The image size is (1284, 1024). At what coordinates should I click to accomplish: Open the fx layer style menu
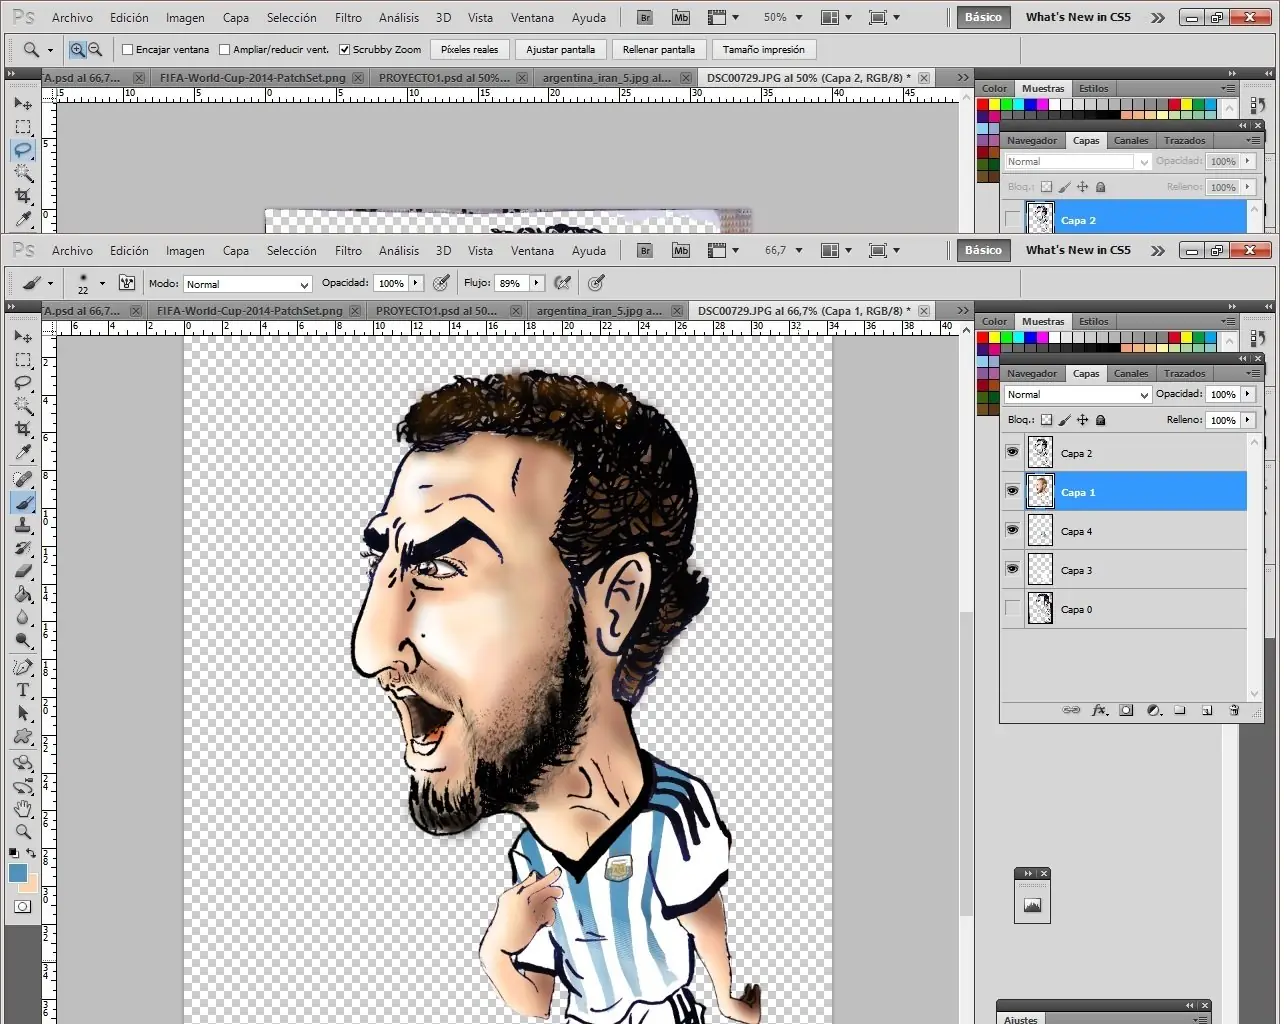click(1099, 710)
